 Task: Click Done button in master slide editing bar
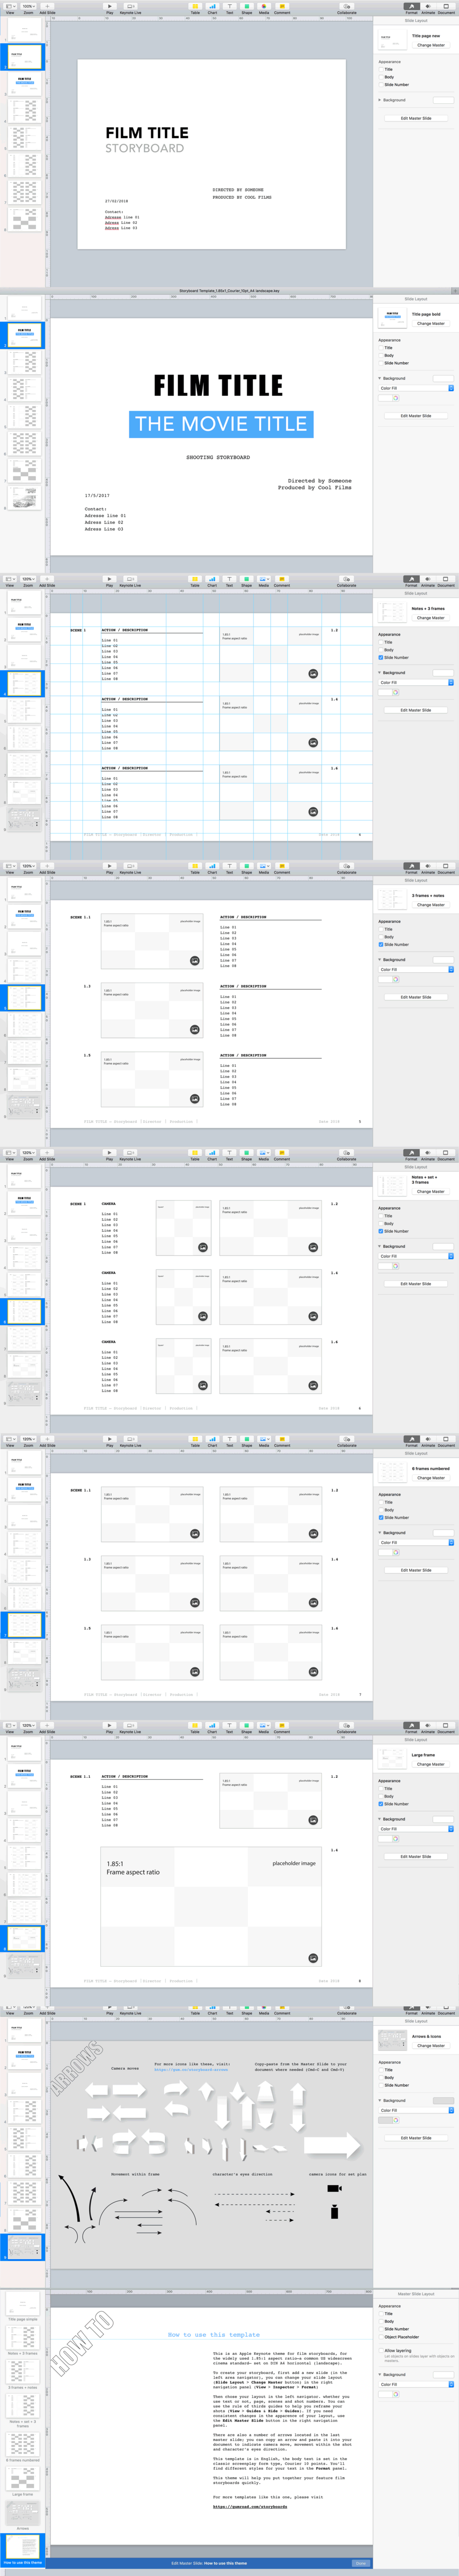click(361, 2563)
